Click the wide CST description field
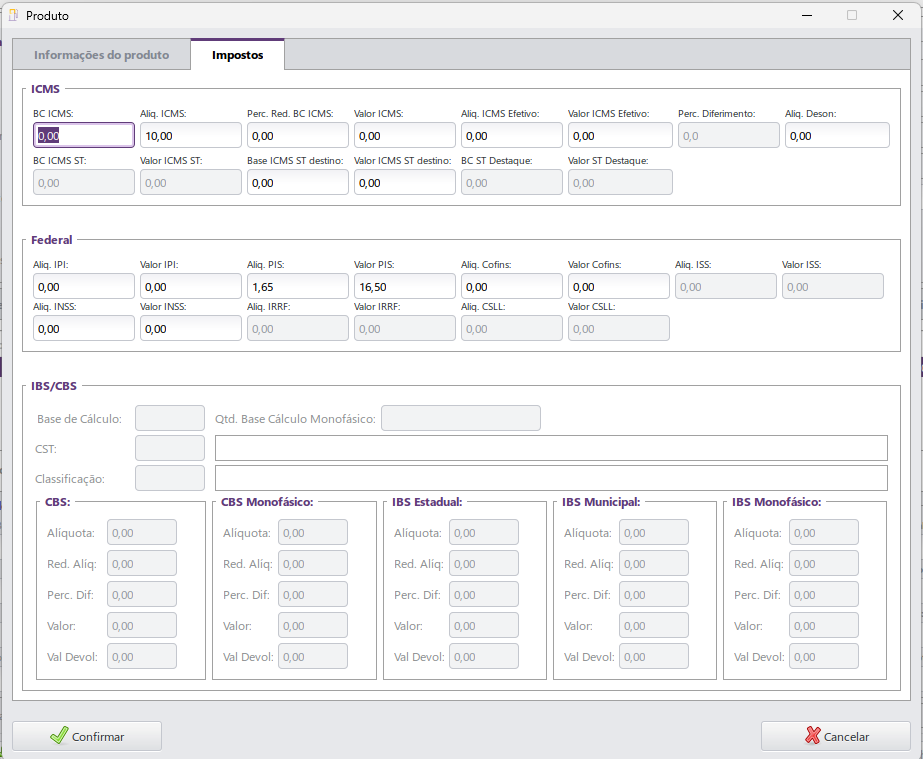The image size is (923, 759). point(550,448)
